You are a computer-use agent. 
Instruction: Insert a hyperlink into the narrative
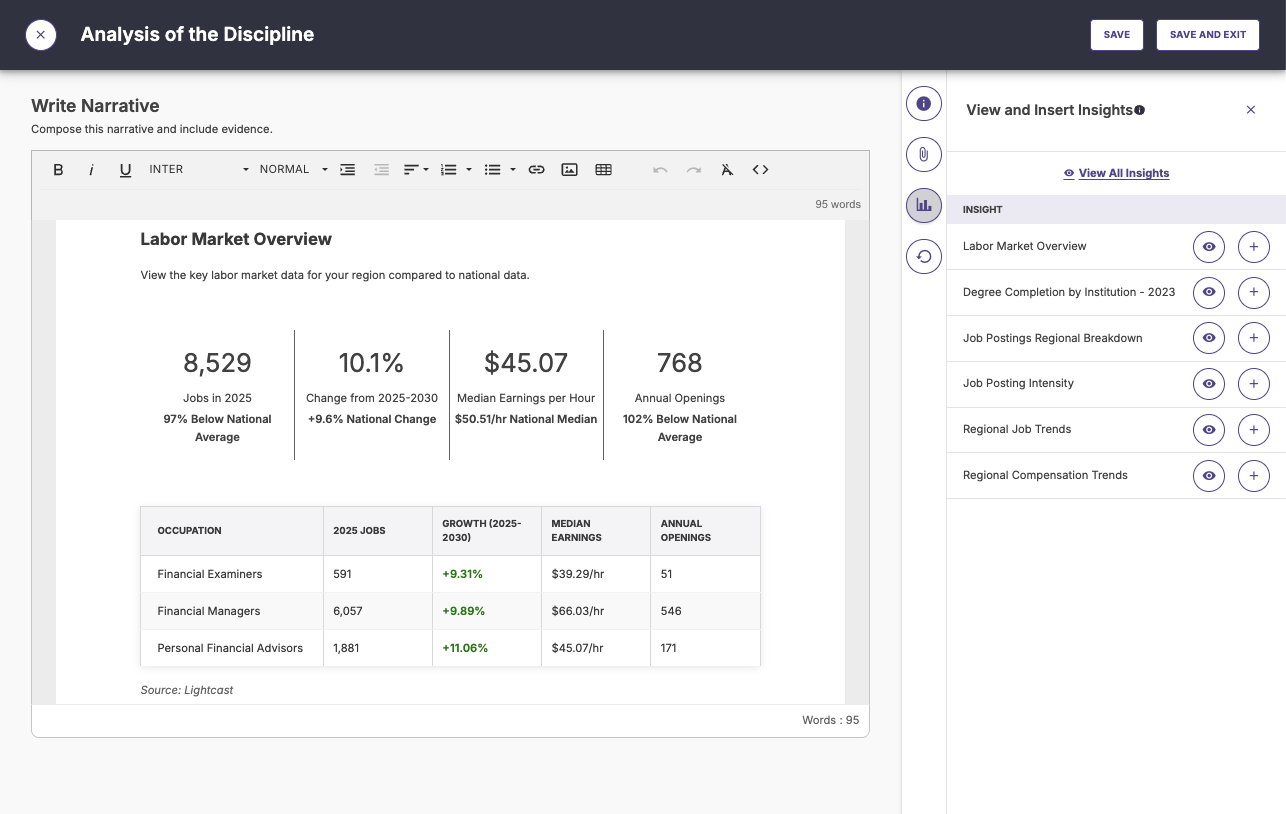tap(536, 170)
